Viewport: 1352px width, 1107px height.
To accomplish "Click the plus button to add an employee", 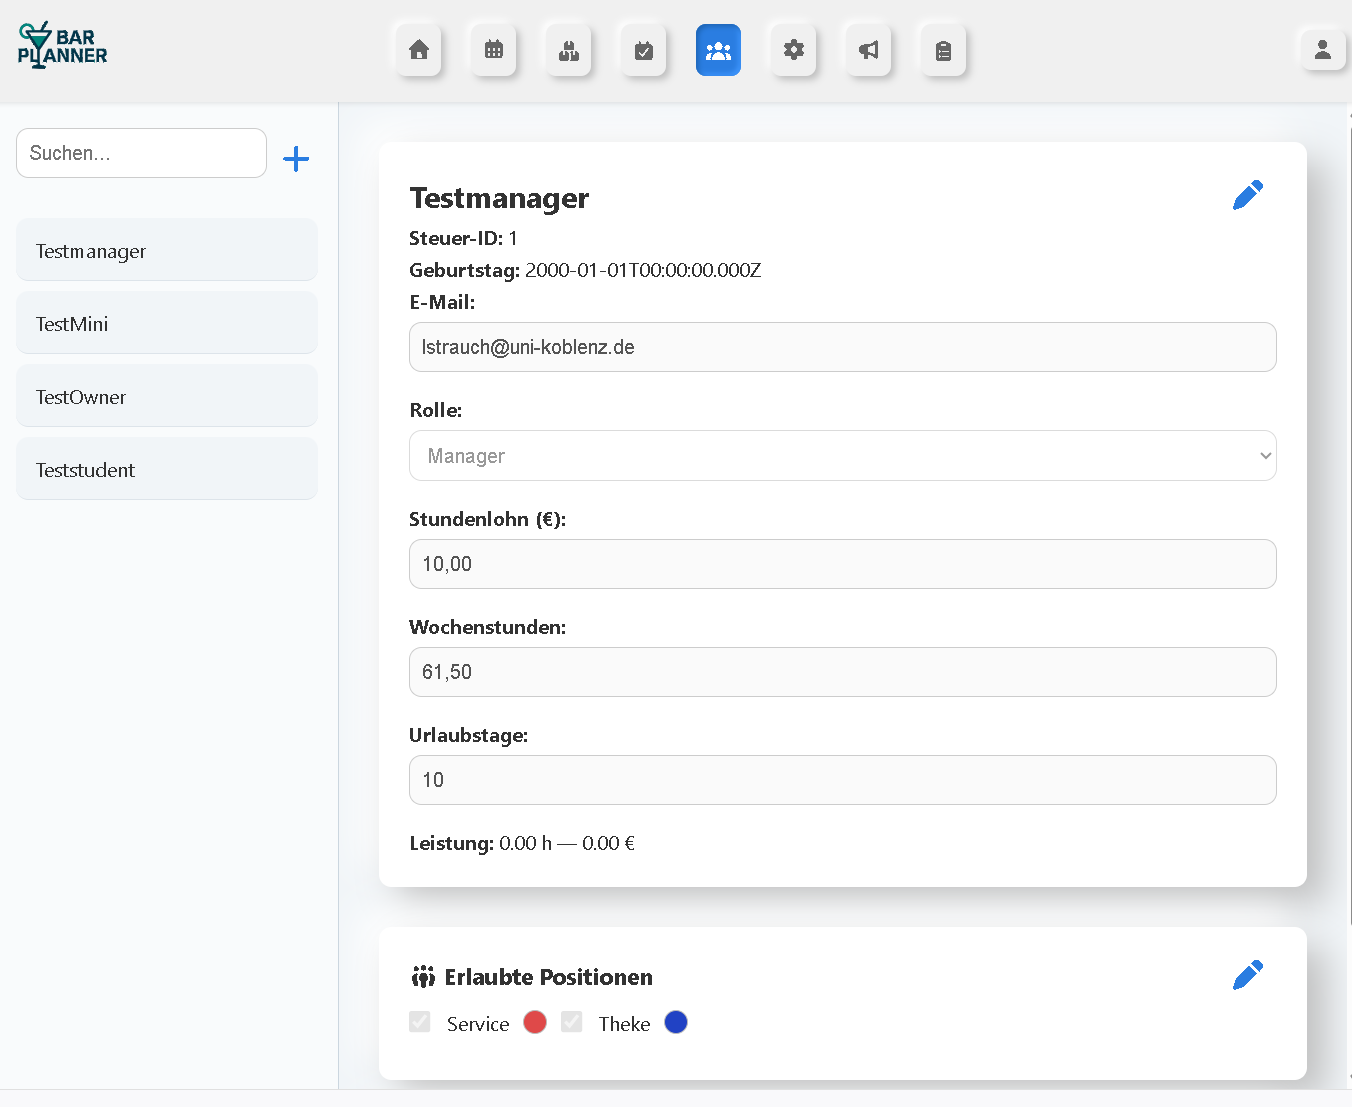I will point(296,158).
